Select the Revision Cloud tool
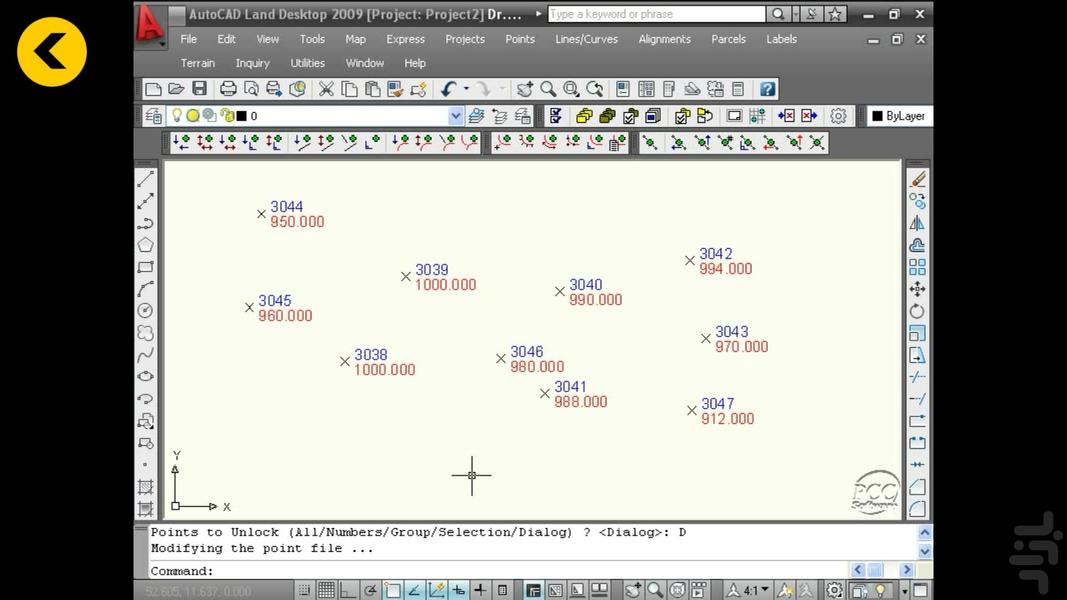 pos(145,333)
